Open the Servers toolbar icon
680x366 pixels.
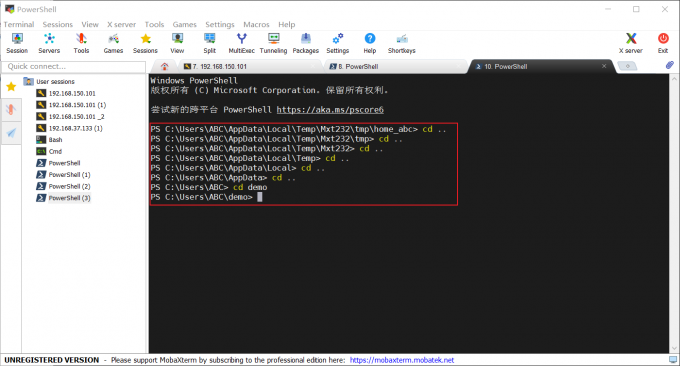point(49,43)
